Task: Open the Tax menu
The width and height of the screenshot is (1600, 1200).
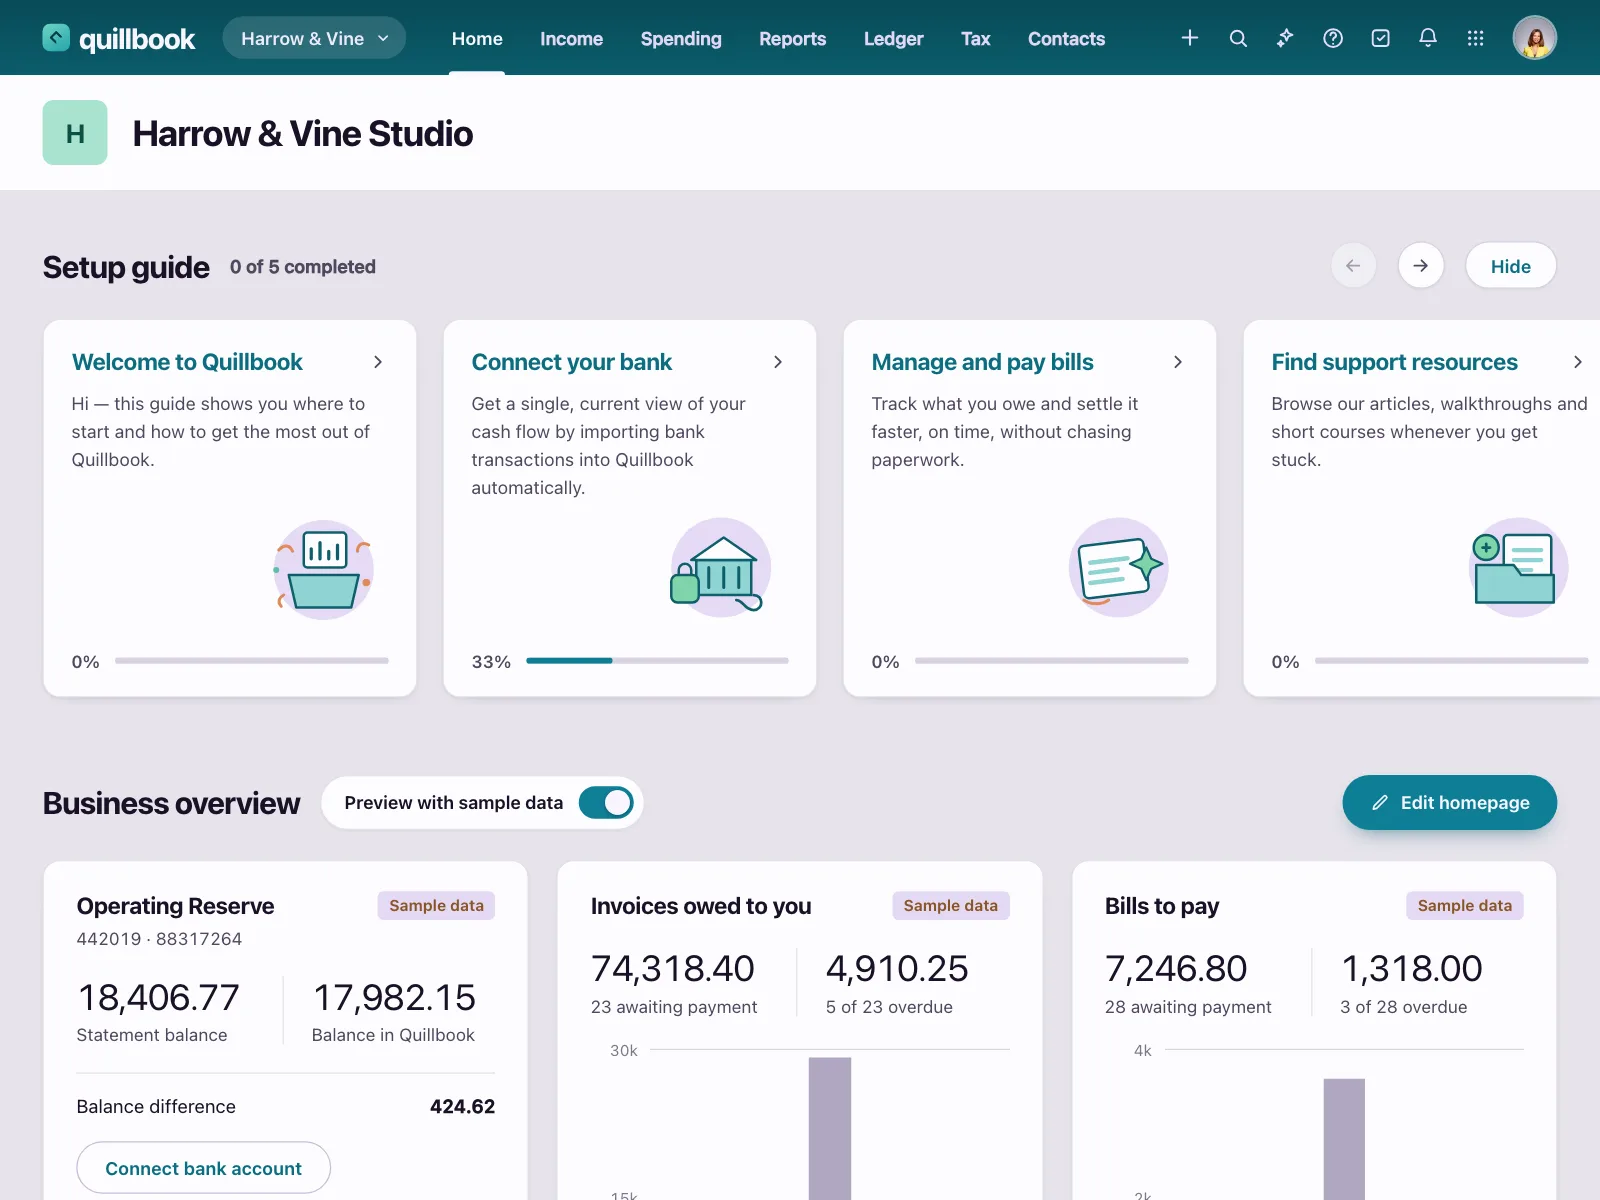Action: pyautogui.click(x=976, y=39)
